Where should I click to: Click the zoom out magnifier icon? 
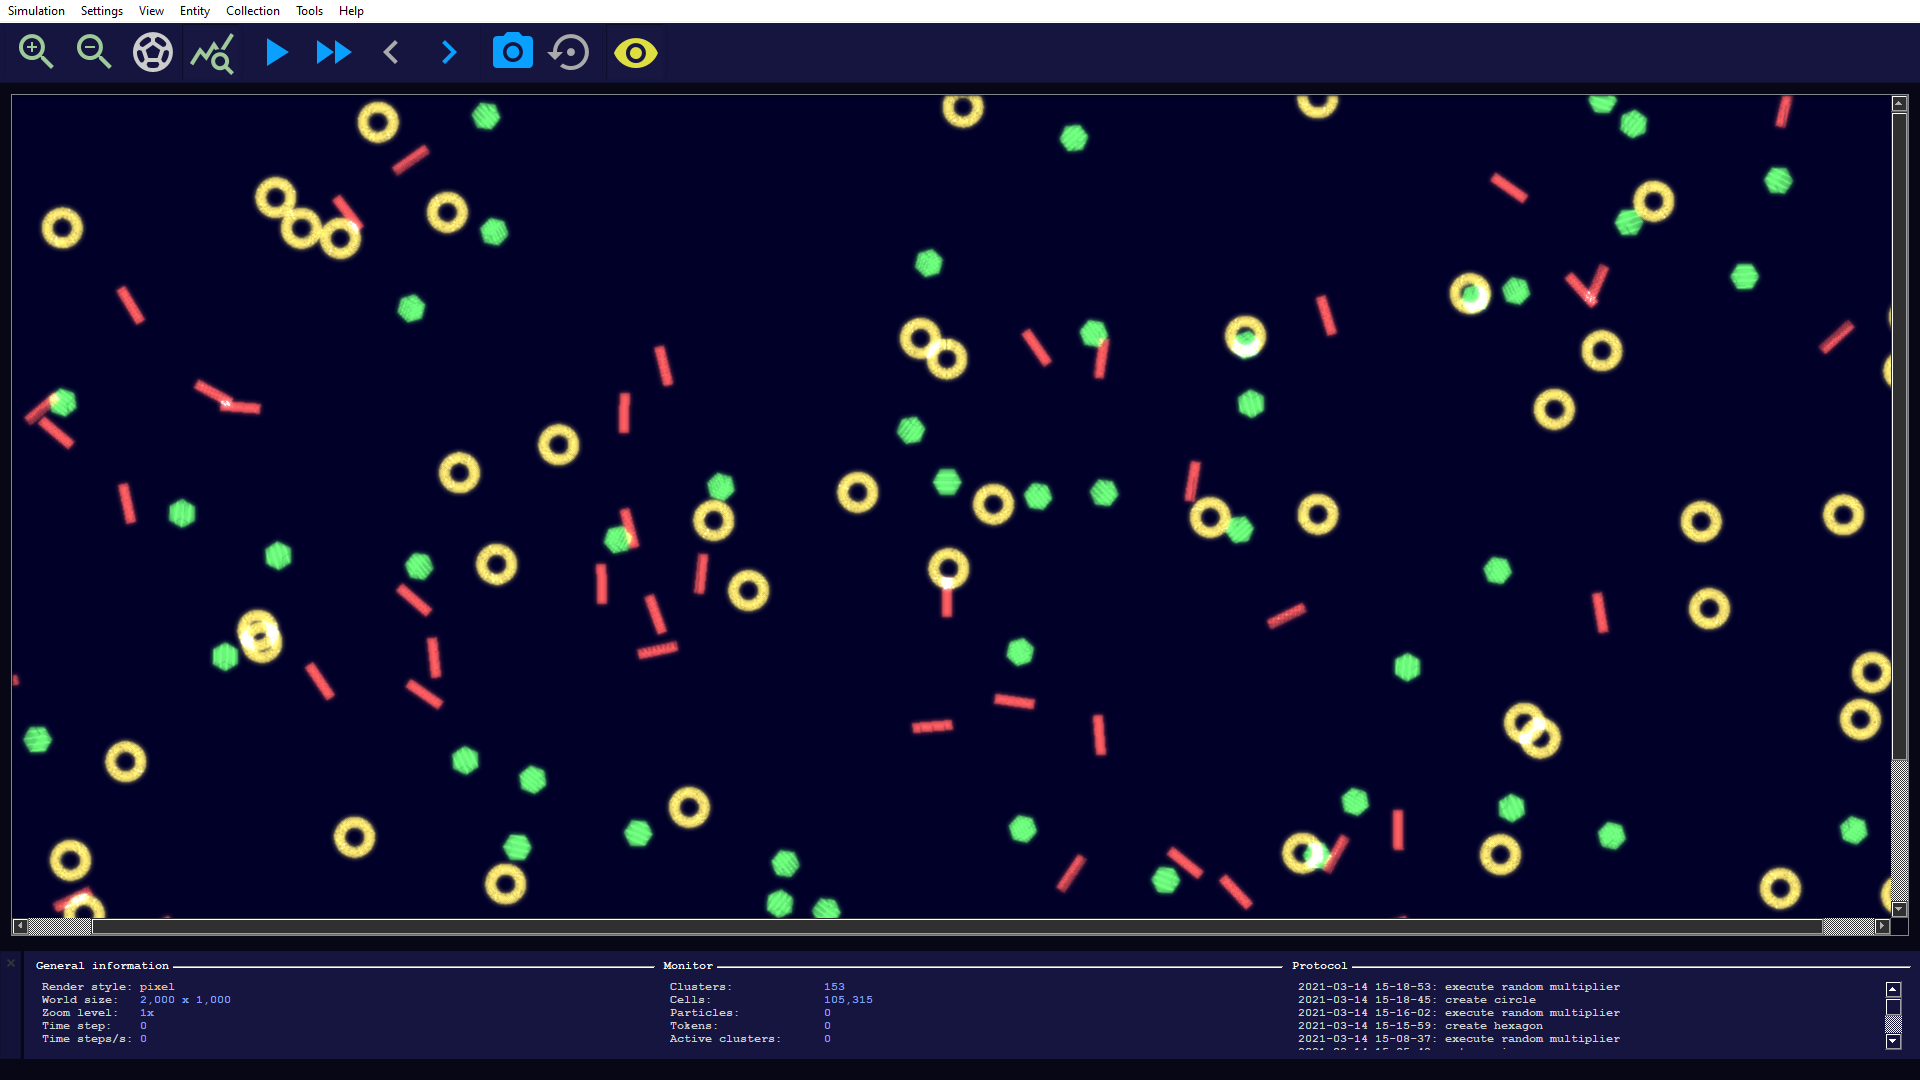94,52
